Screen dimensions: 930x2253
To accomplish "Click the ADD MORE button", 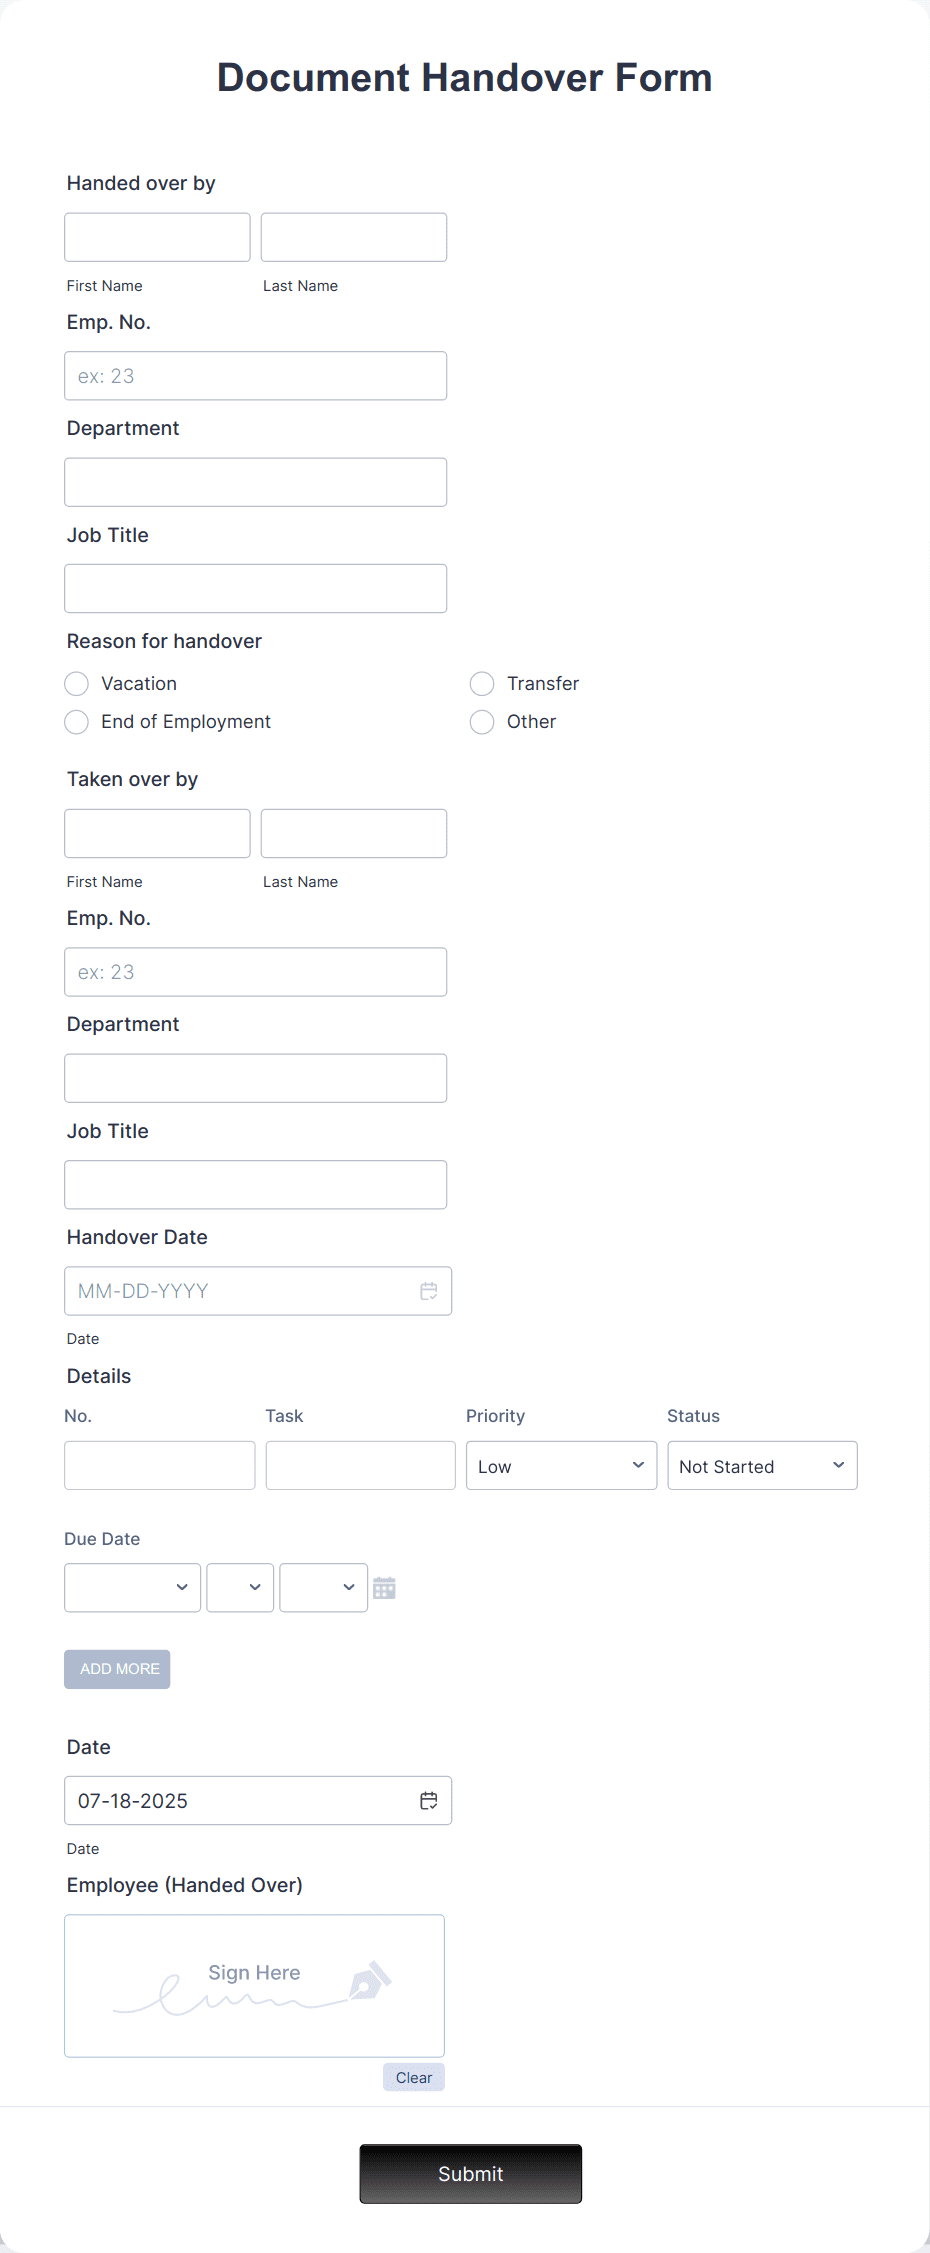I will (x=116, y=1668).
